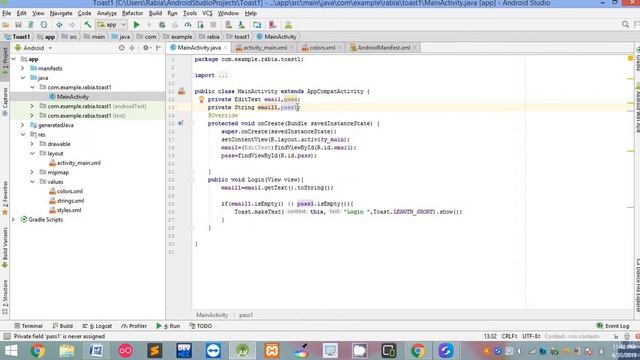Click the Search Everywhere magnifier icon
640x360 pixels.
(625, 24)
